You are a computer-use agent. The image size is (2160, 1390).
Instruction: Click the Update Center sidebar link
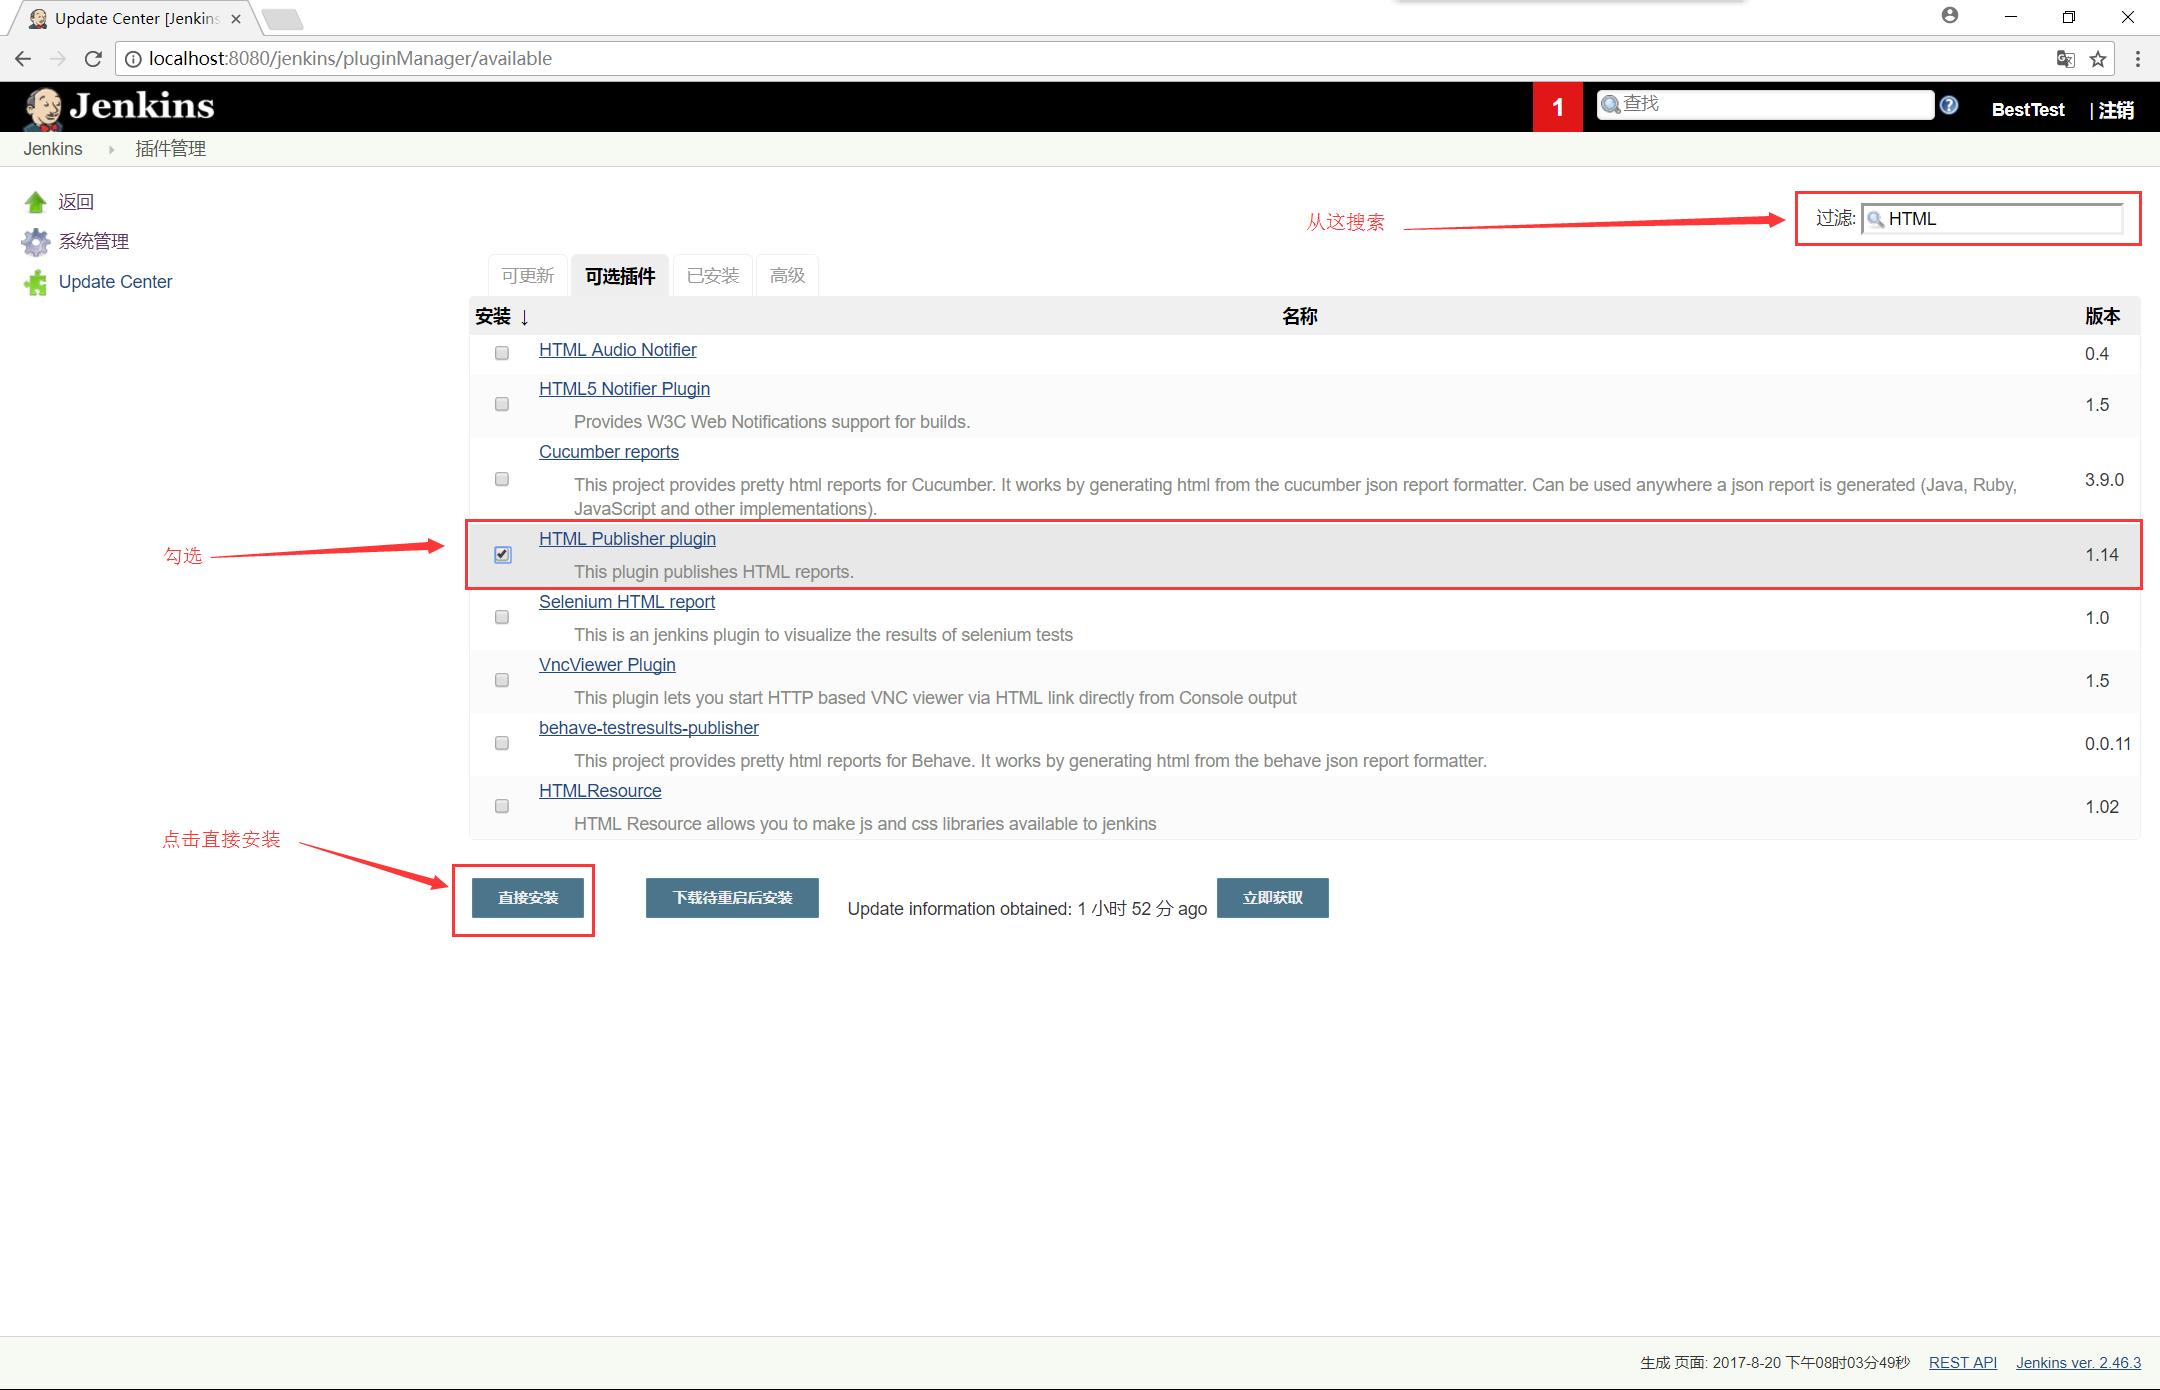(x=115, y=282)
